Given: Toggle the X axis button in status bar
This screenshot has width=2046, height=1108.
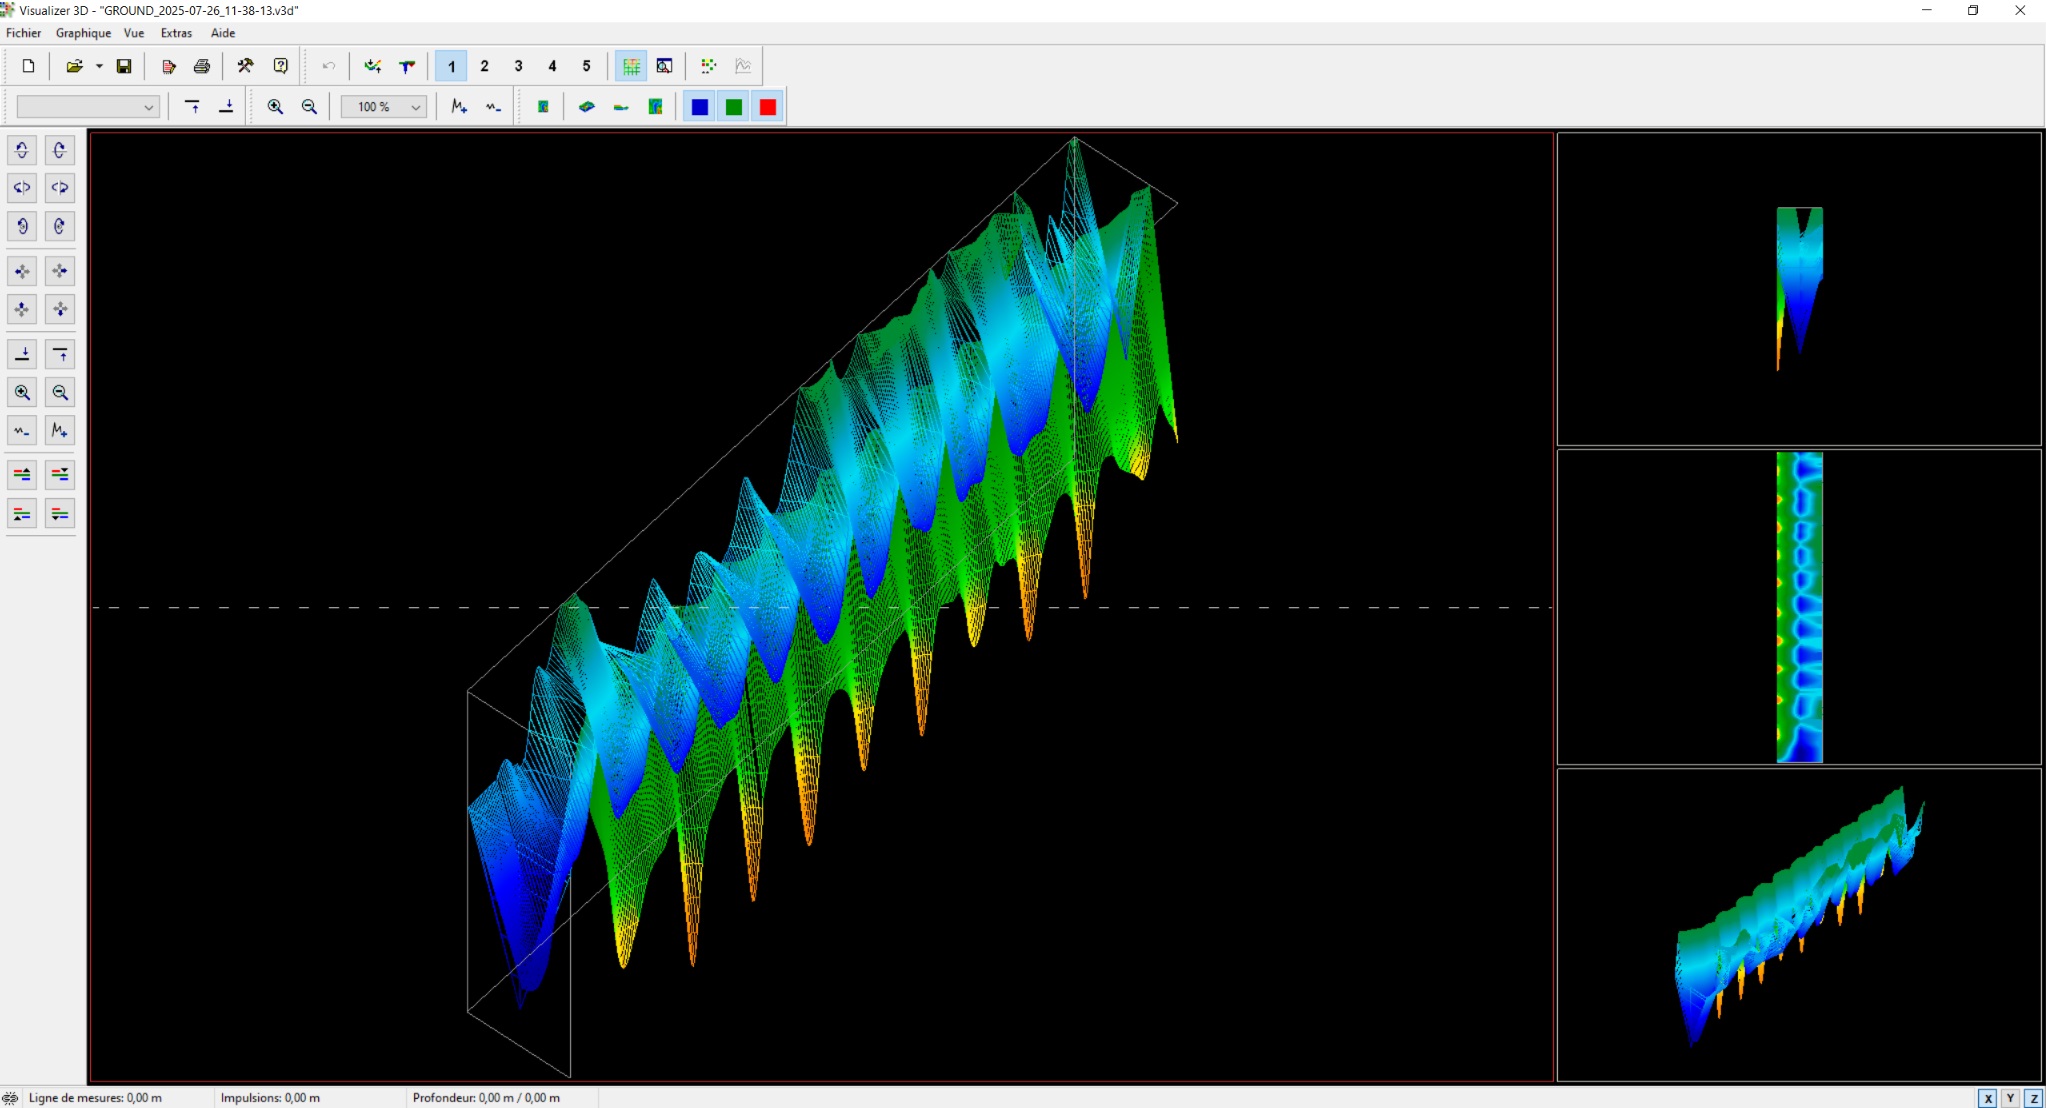Looking at the screenshot, I should (x=1988, y=1098).
